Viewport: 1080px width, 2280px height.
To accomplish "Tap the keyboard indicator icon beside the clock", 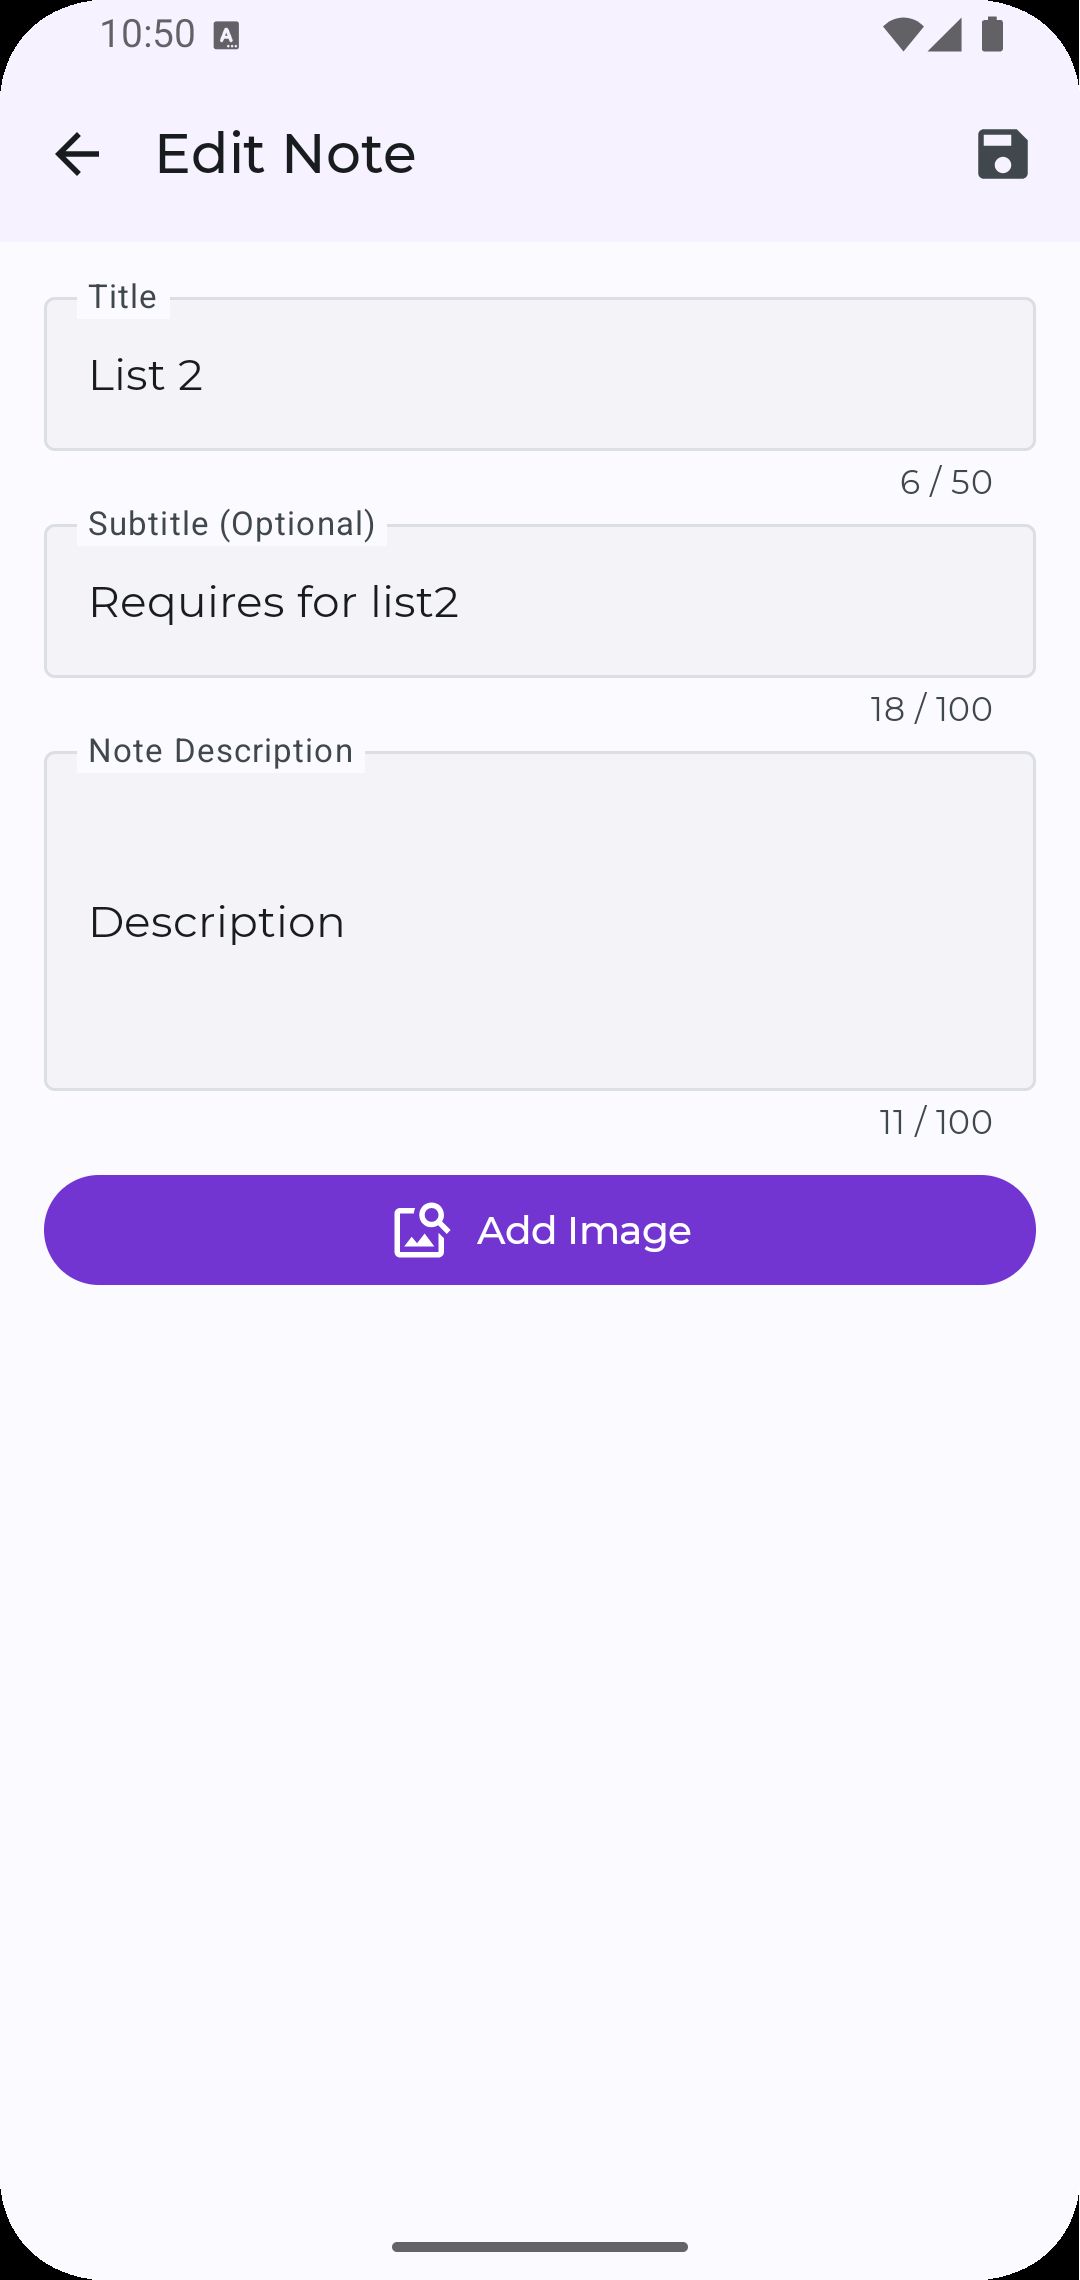I will (227, 37).
